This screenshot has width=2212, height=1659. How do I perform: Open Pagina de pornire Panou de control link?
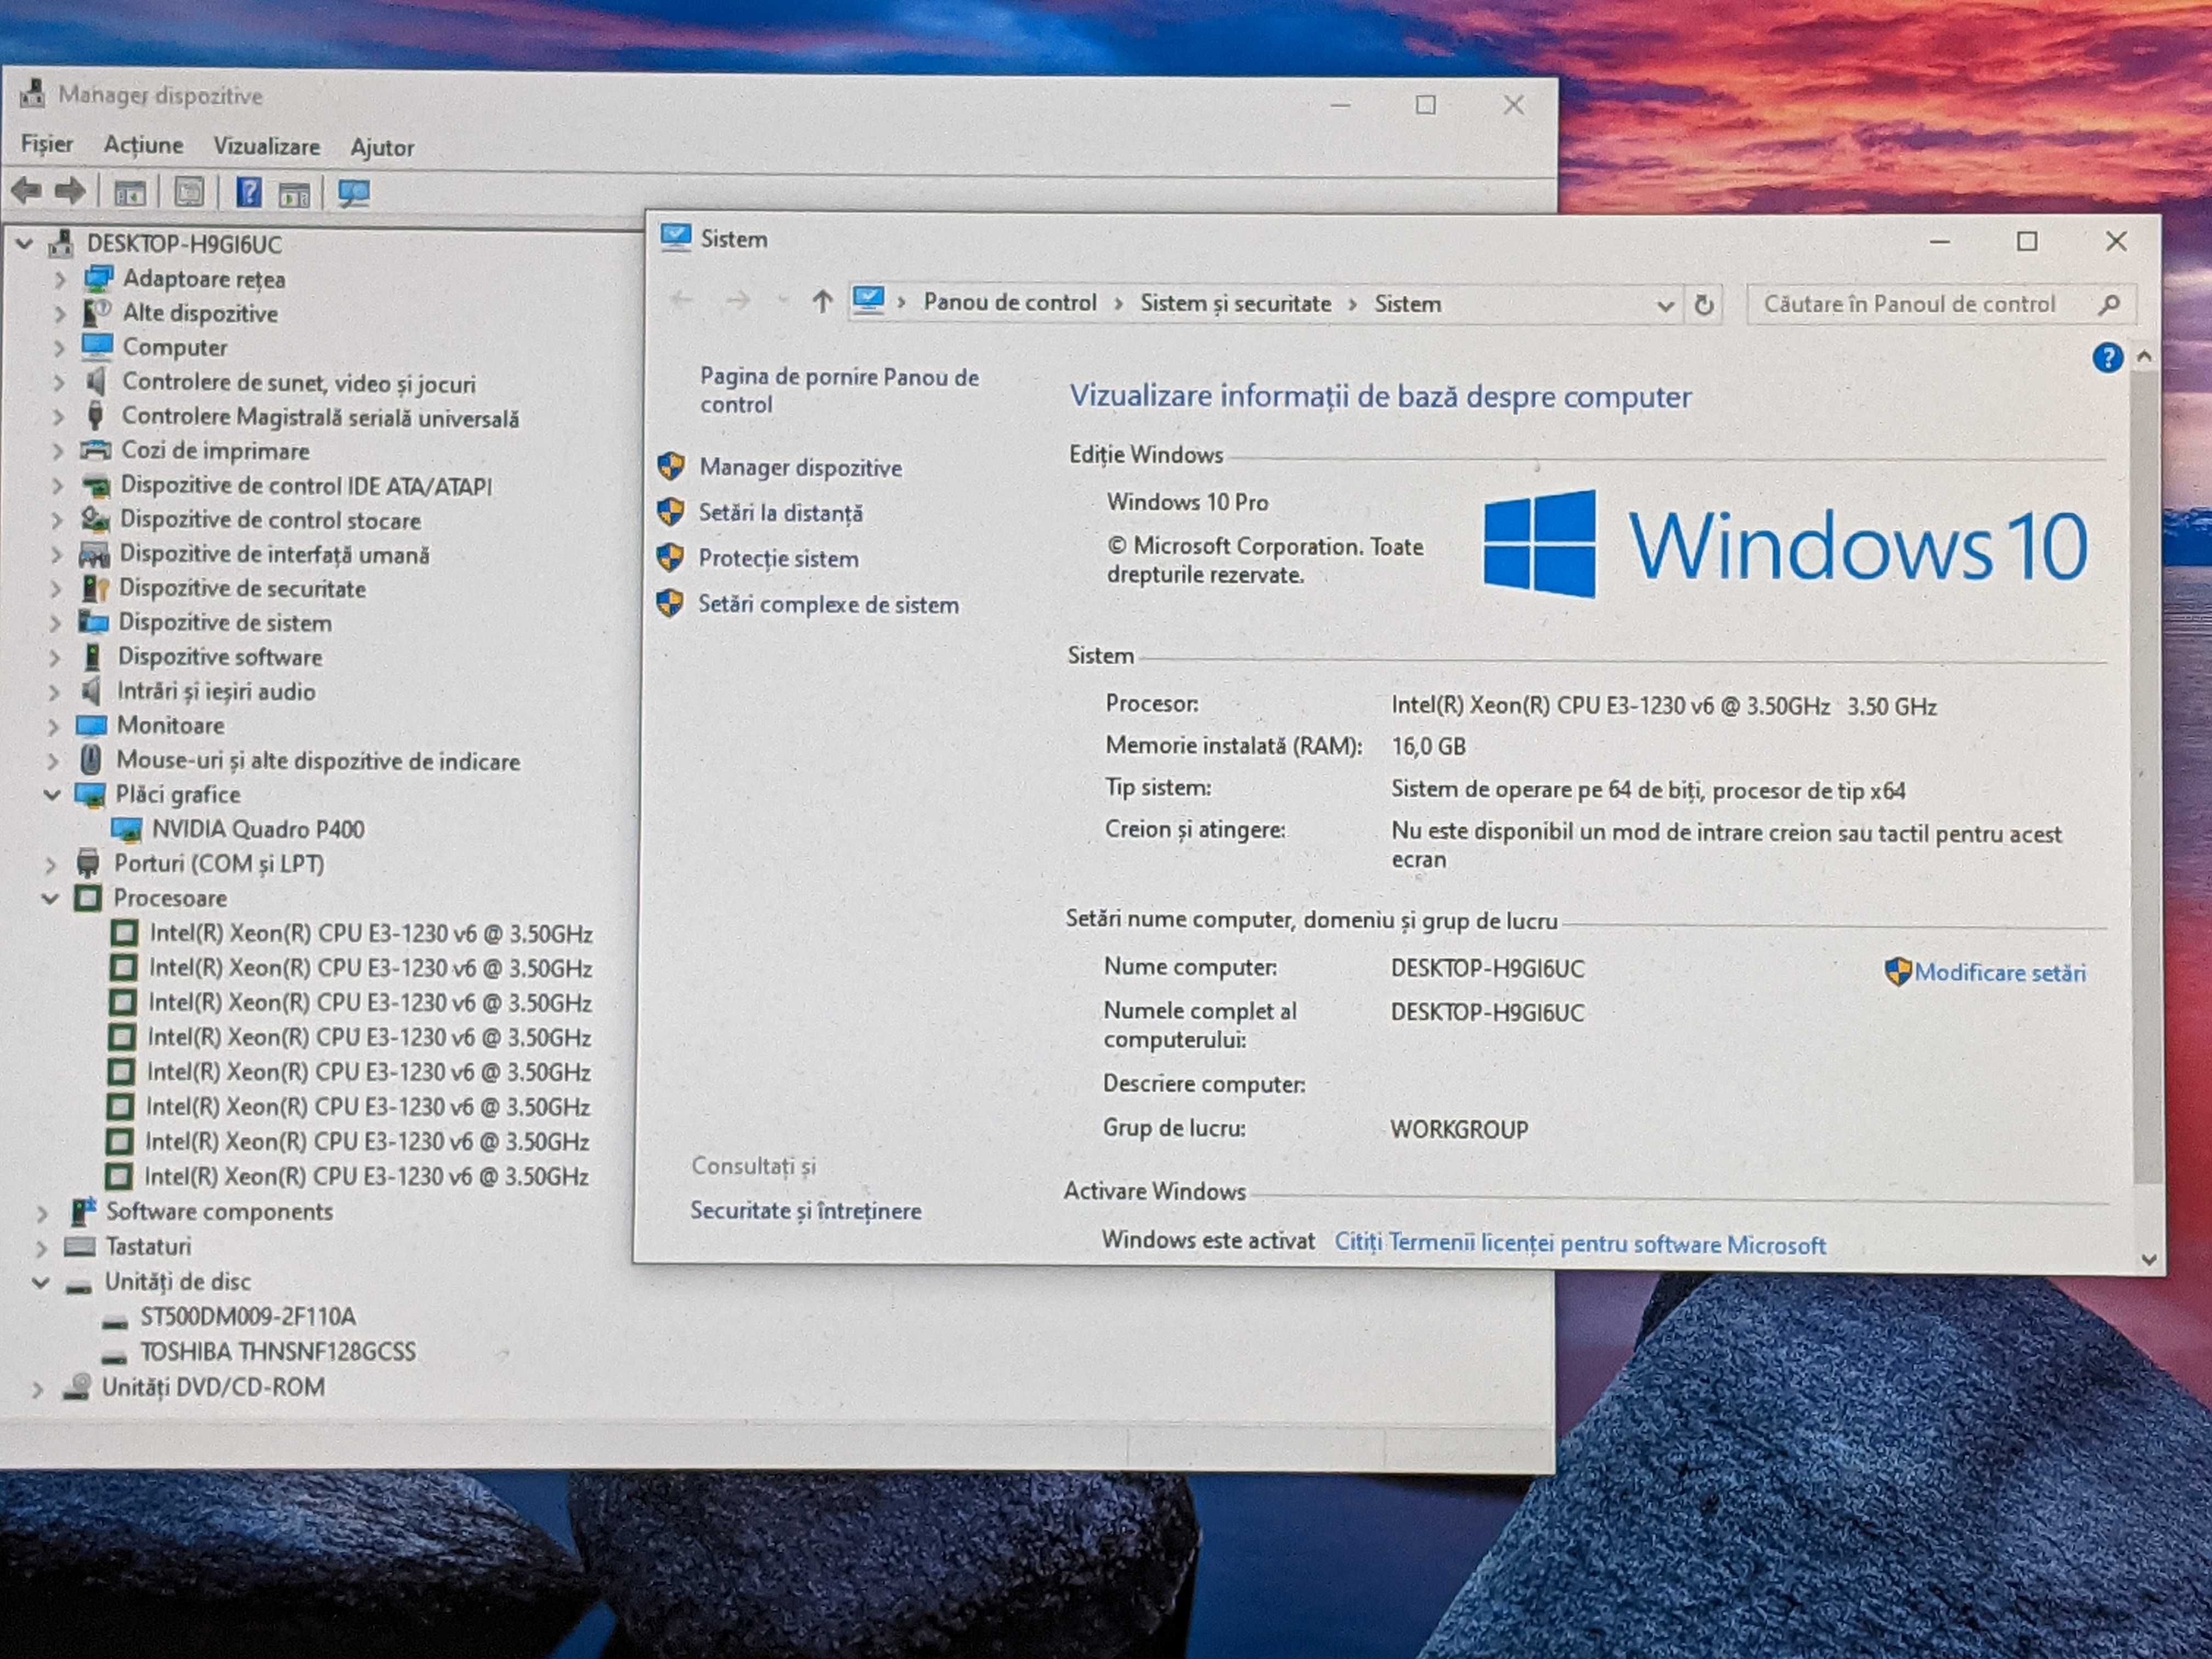click(838, 390)
